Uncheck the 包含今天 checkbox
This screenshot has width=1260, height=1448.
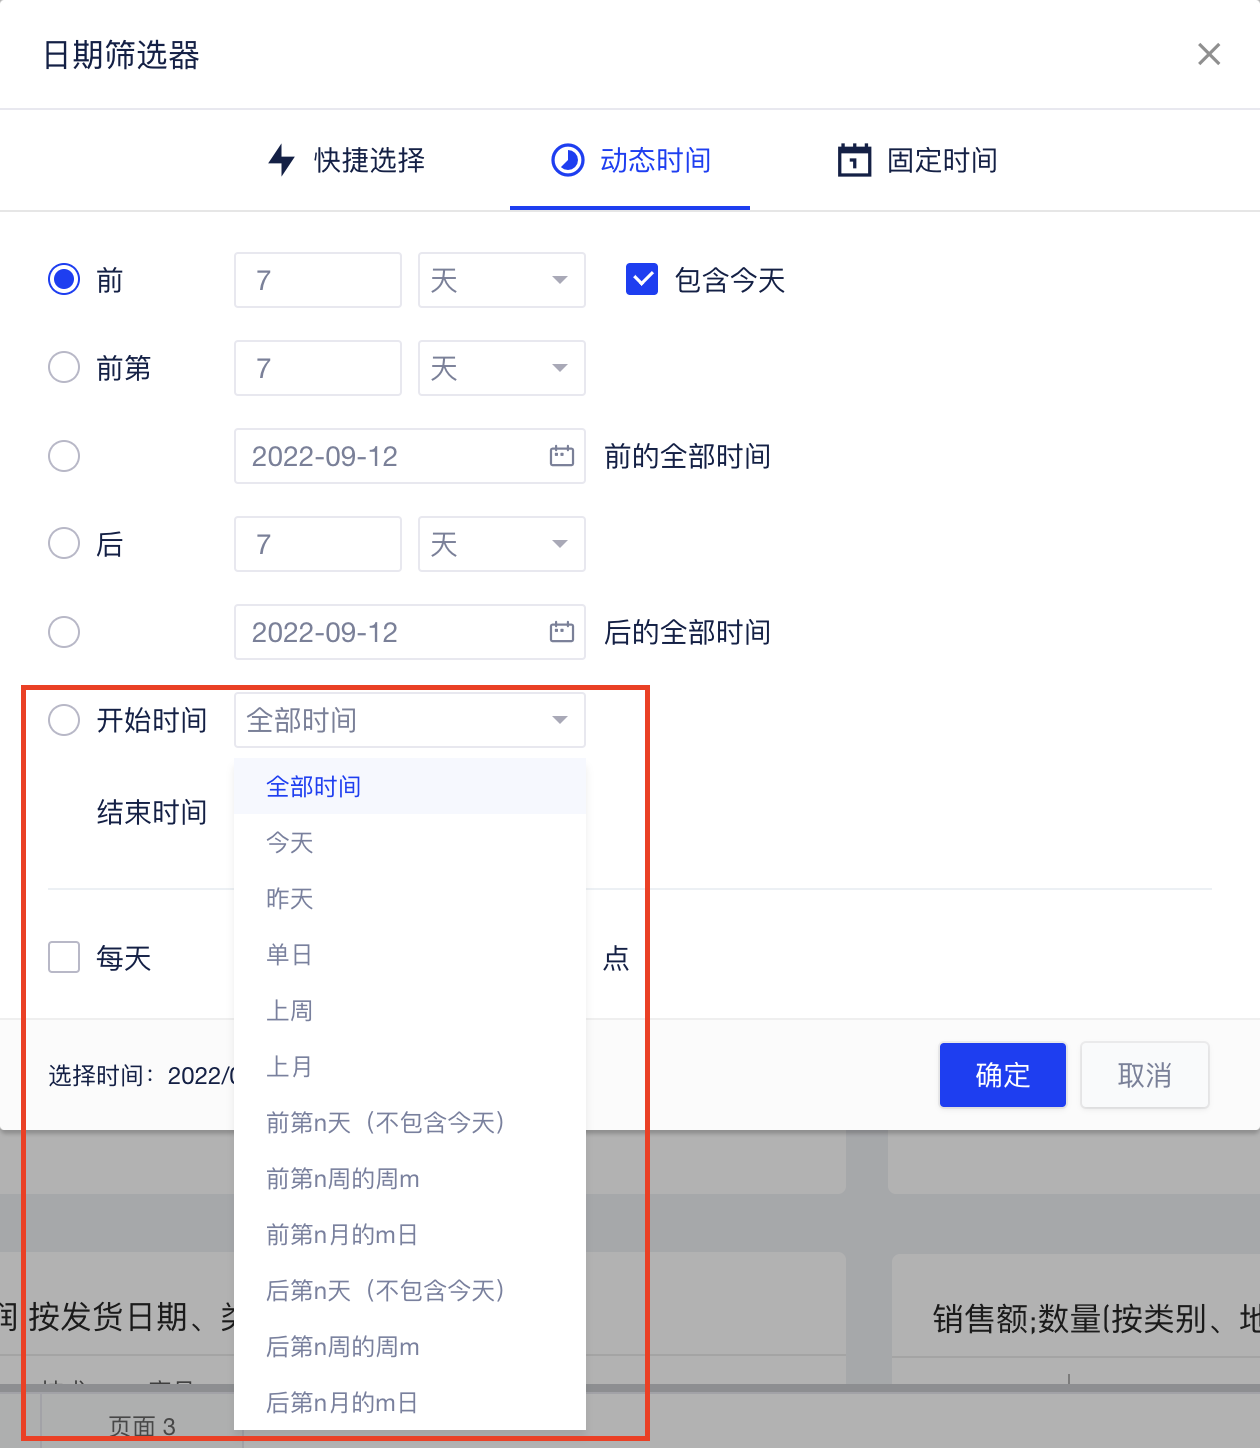(641, 280)
